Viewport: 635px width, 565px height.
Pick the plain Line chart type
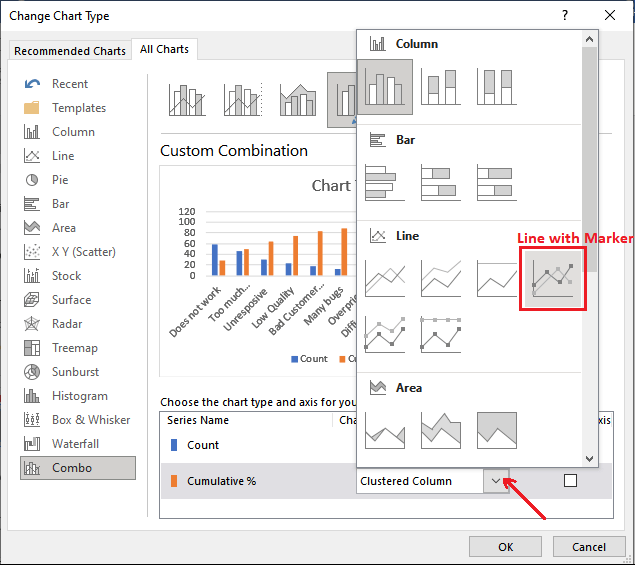pos(385,279)
